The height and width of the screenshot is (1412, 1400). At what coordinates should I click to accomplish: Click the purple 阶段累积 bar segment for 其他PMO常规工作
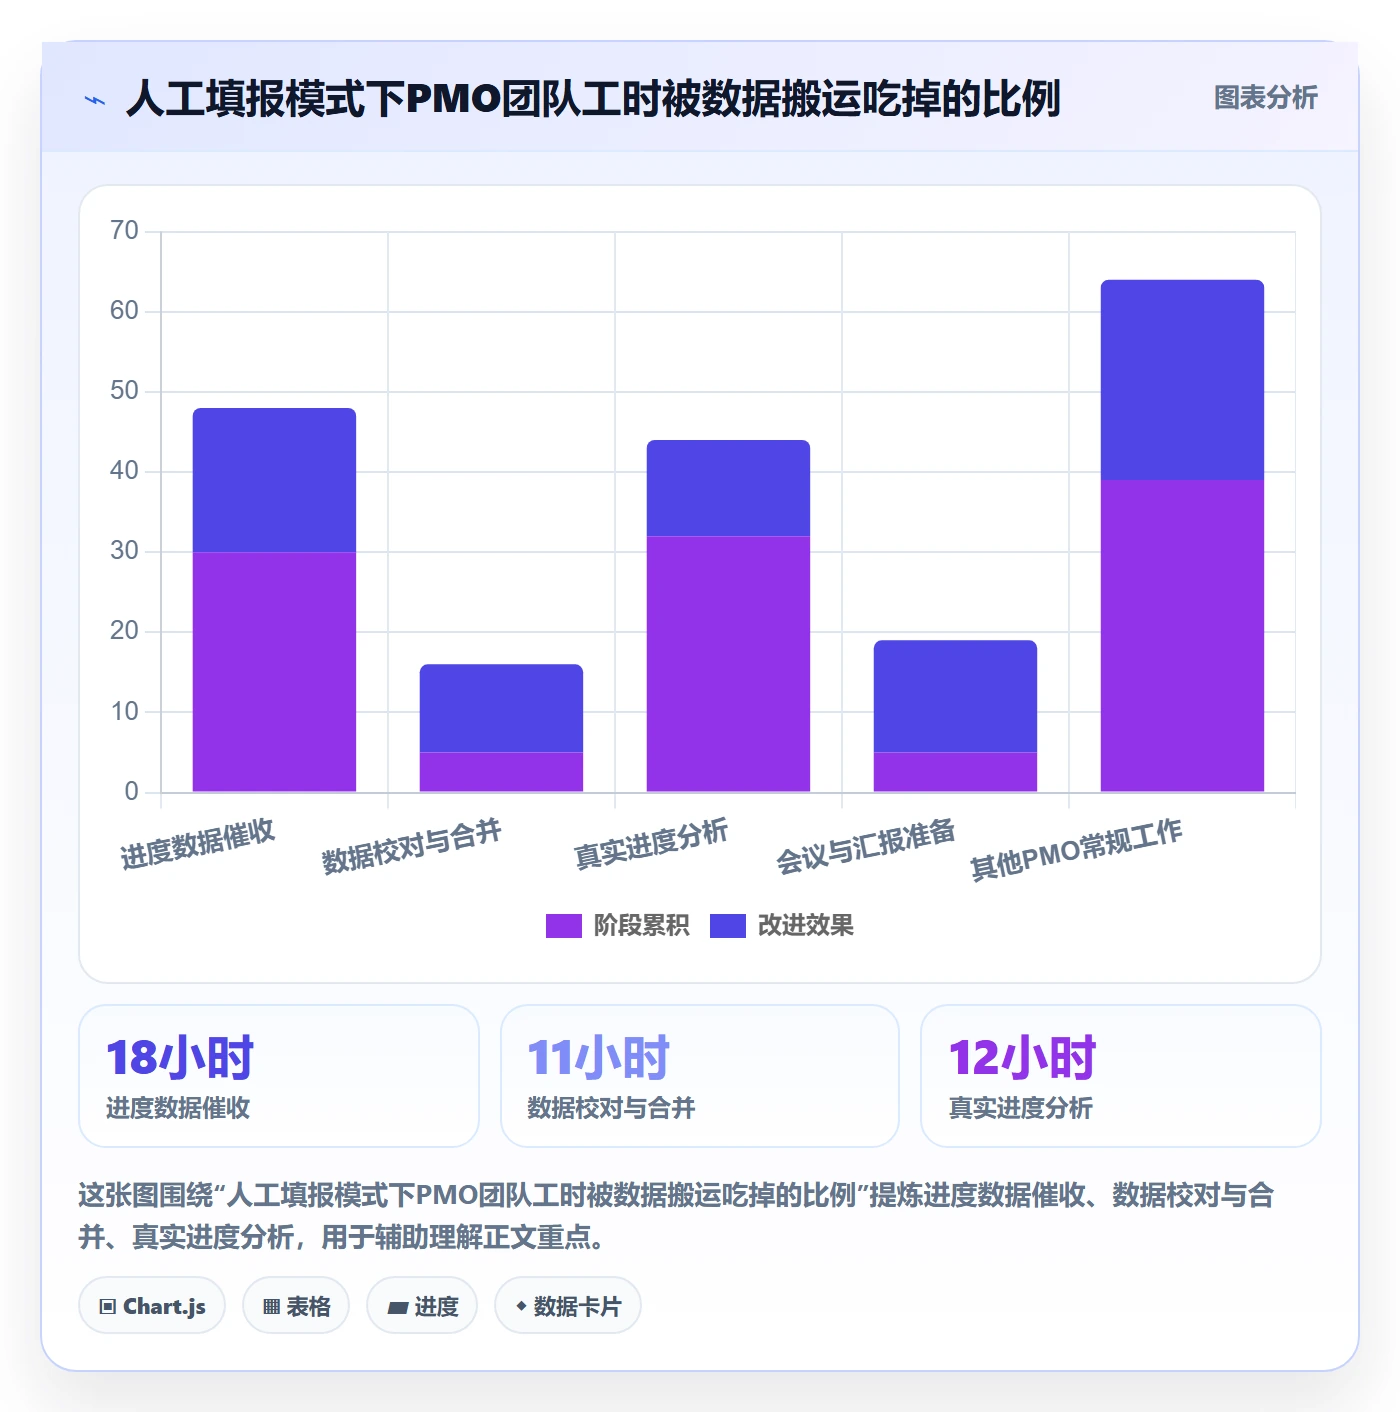click(x=1182, y=636)
